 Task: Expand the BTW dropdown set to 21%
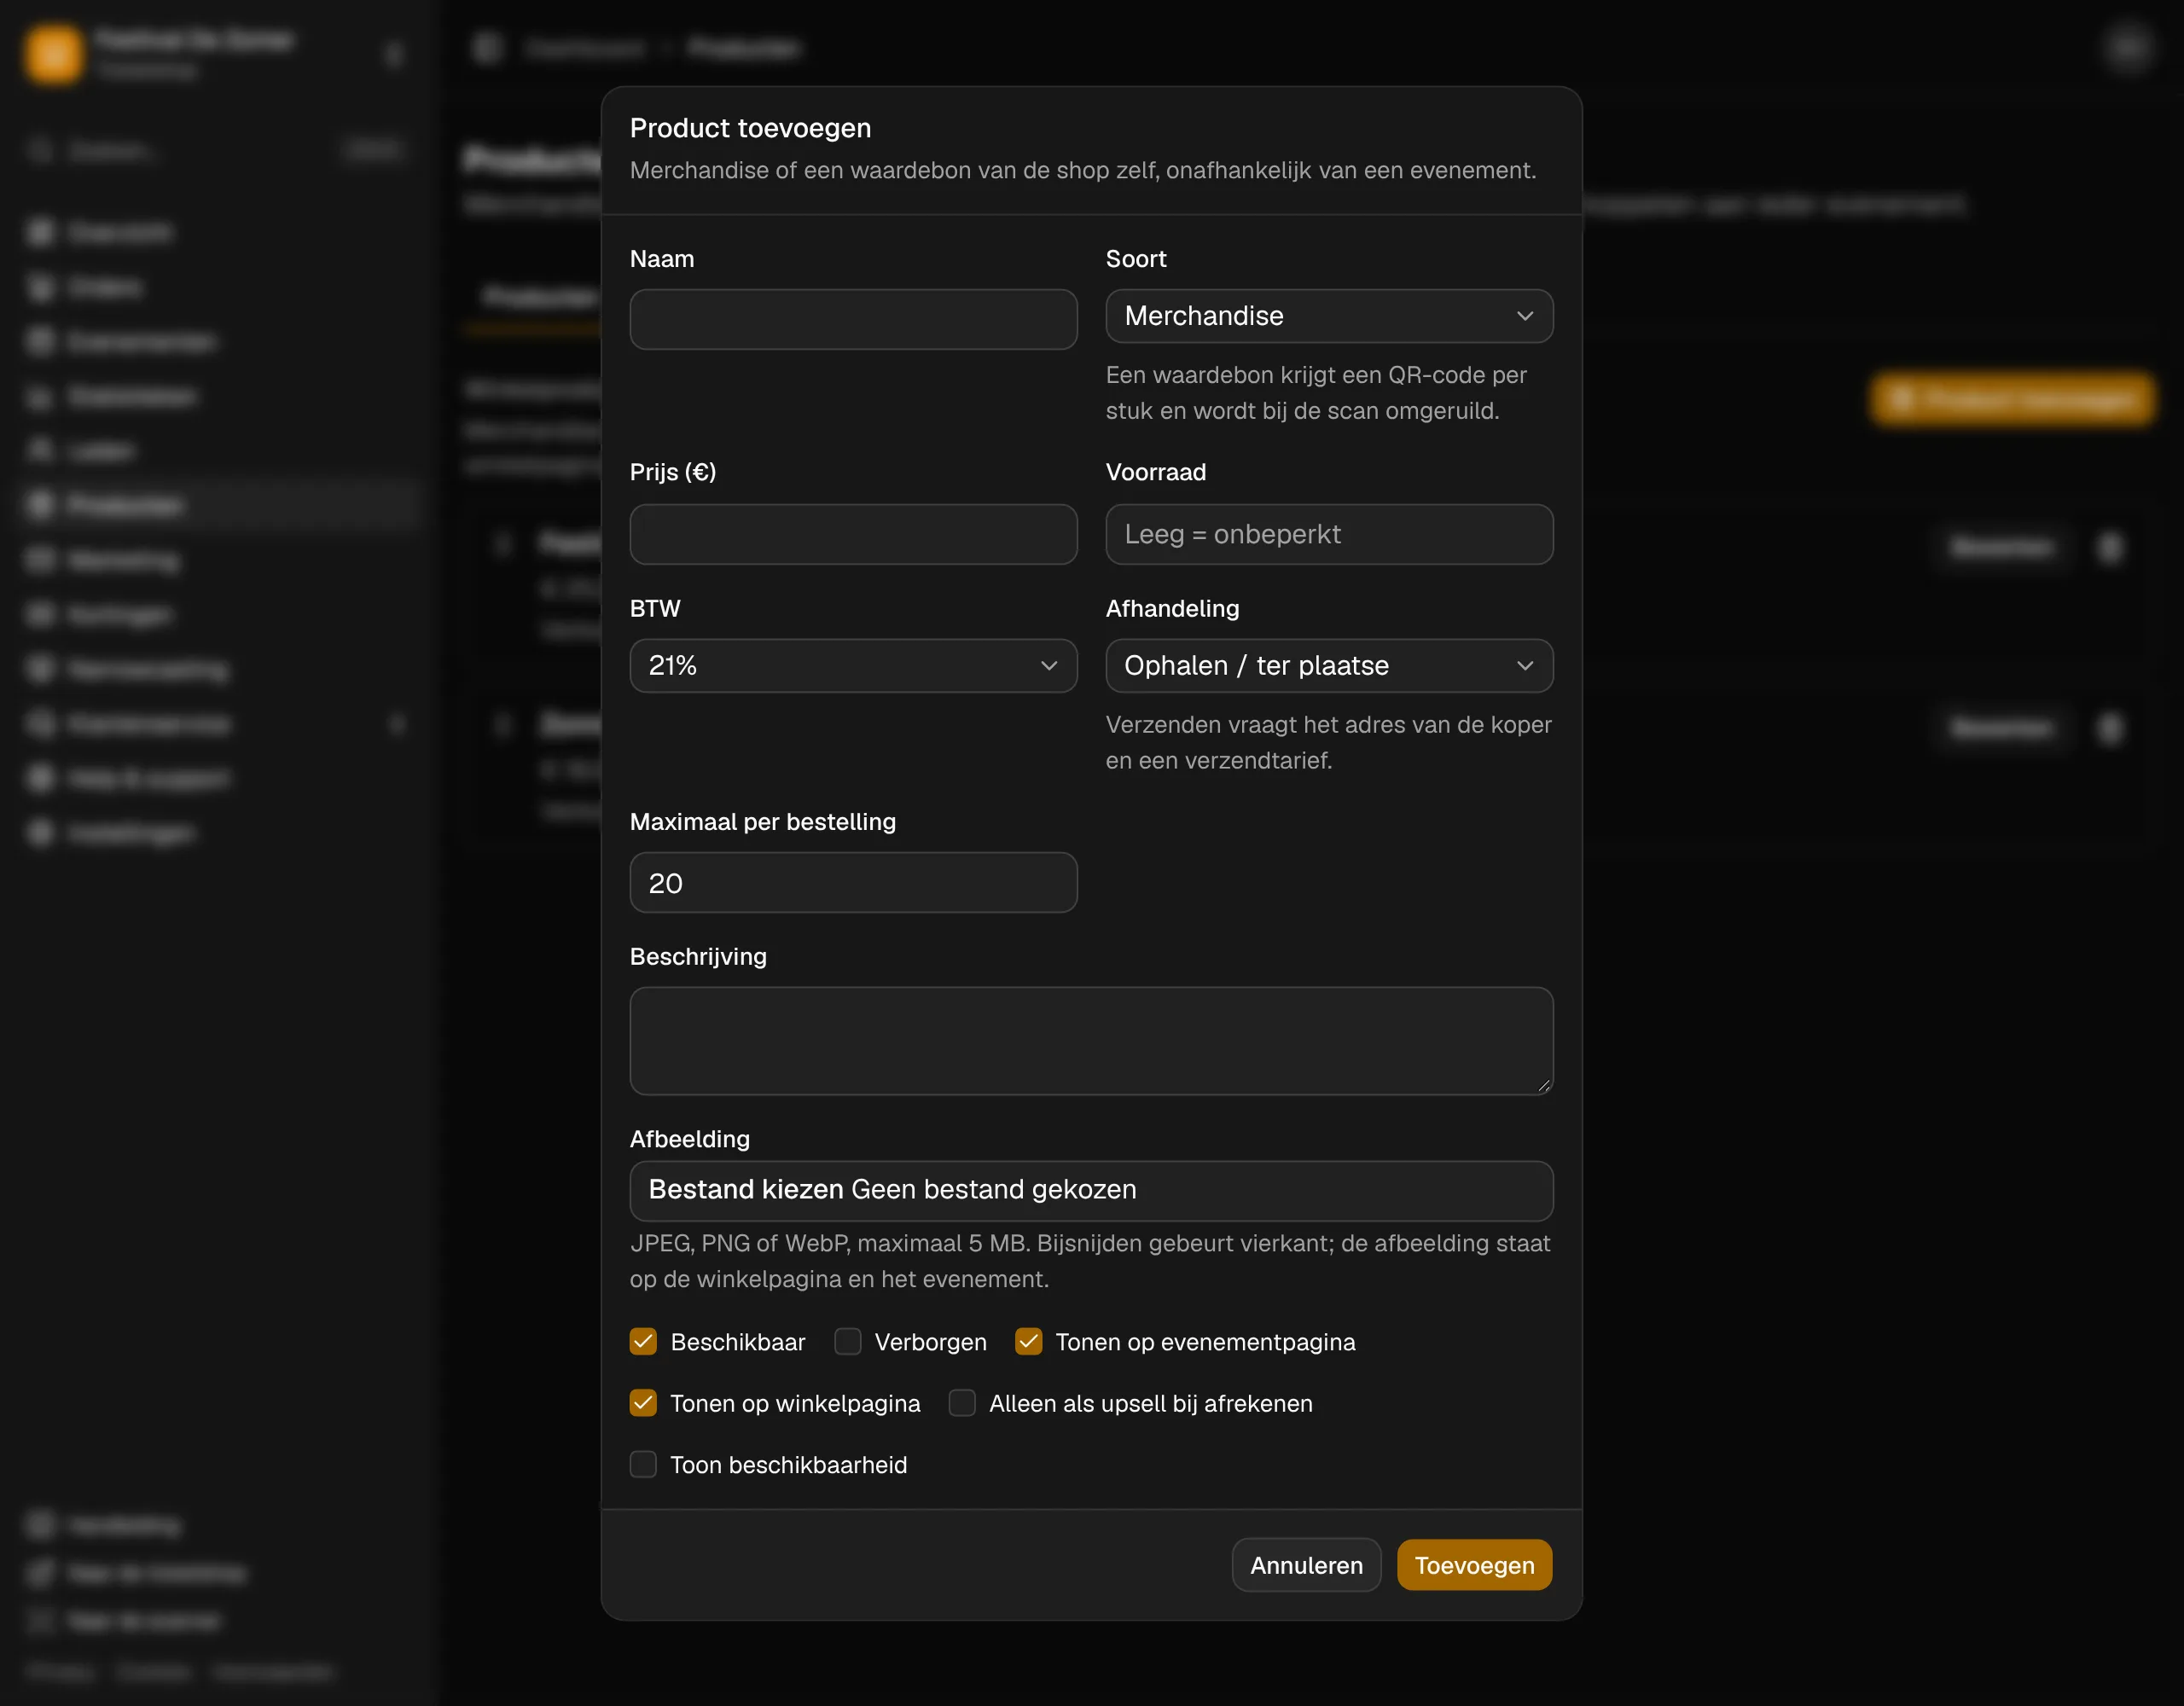click(853, 666)
